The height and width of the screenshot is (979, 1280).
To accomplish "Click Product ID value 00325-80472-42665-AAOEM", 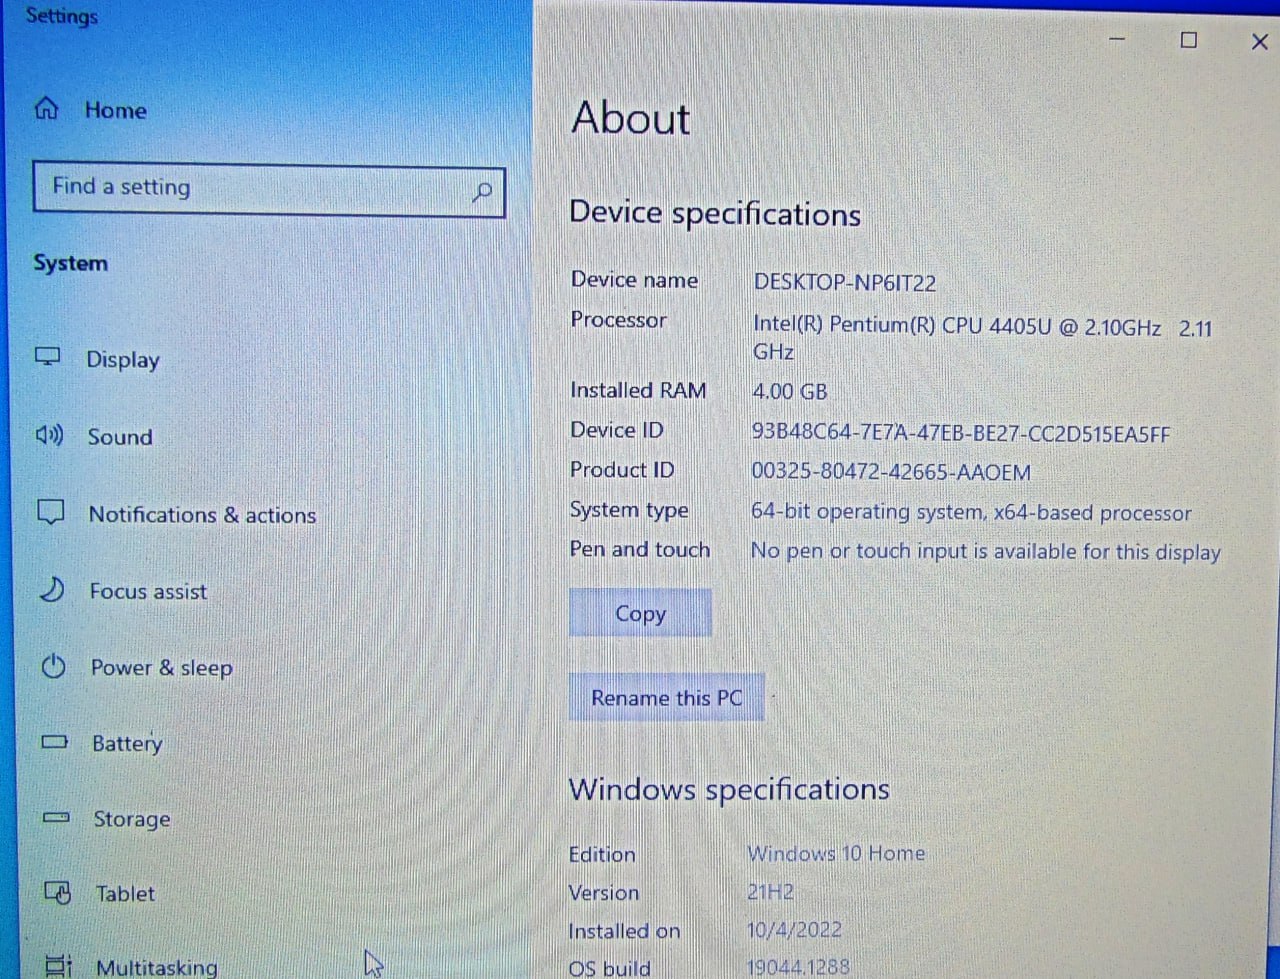I will coord(891,472).
